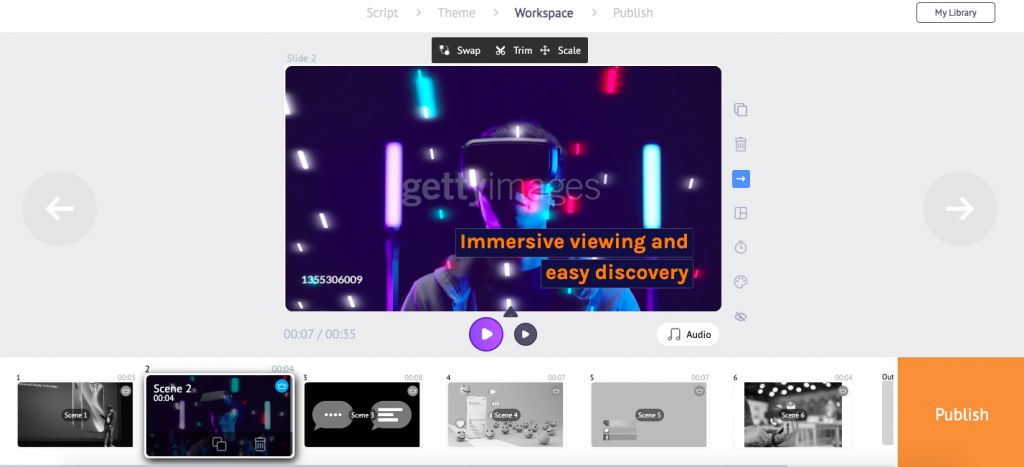Go to the Publish step in breadcrumb

633,13
